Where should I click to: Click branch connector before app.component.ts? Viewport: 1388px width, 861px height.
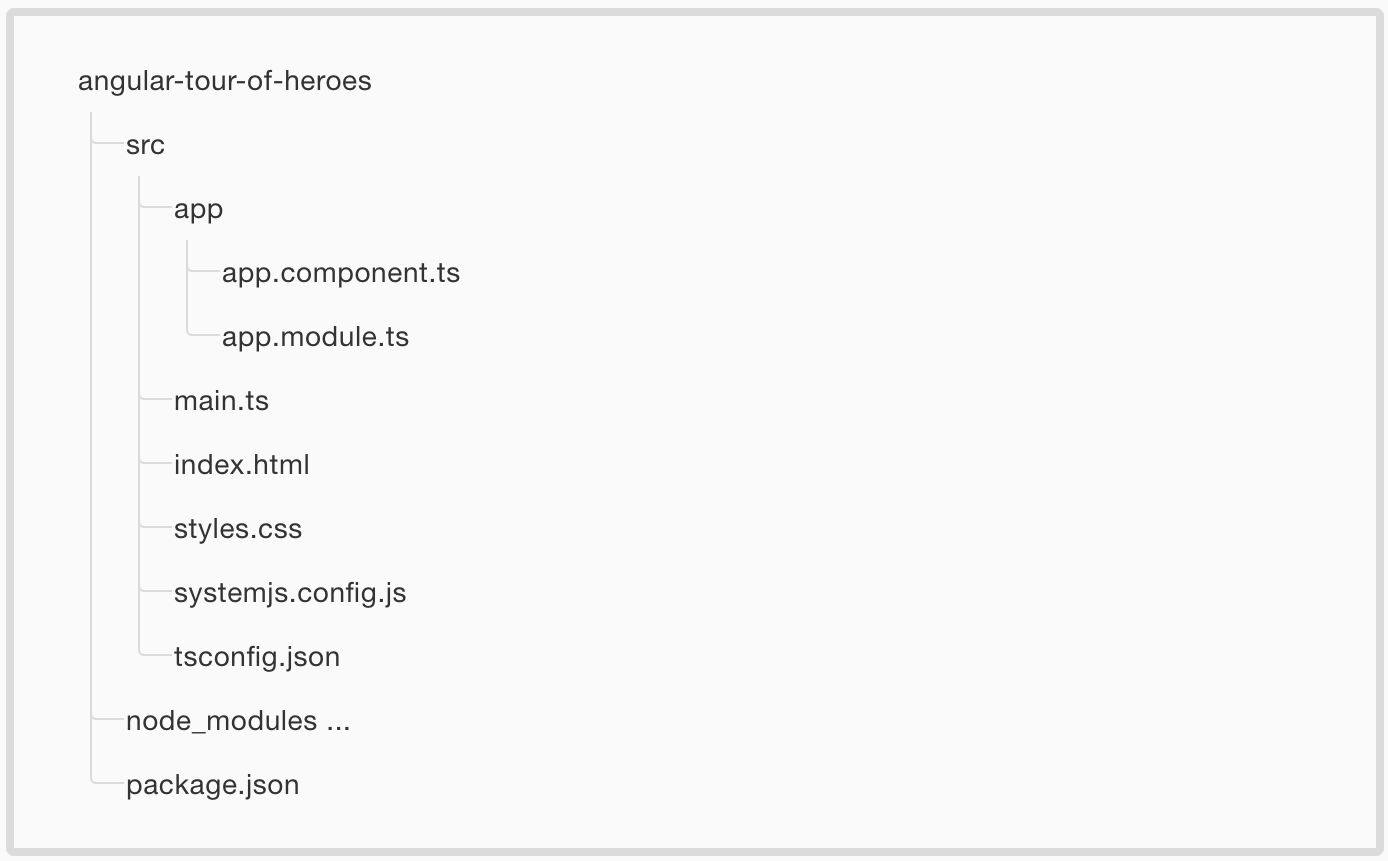[x=203, y=273]
